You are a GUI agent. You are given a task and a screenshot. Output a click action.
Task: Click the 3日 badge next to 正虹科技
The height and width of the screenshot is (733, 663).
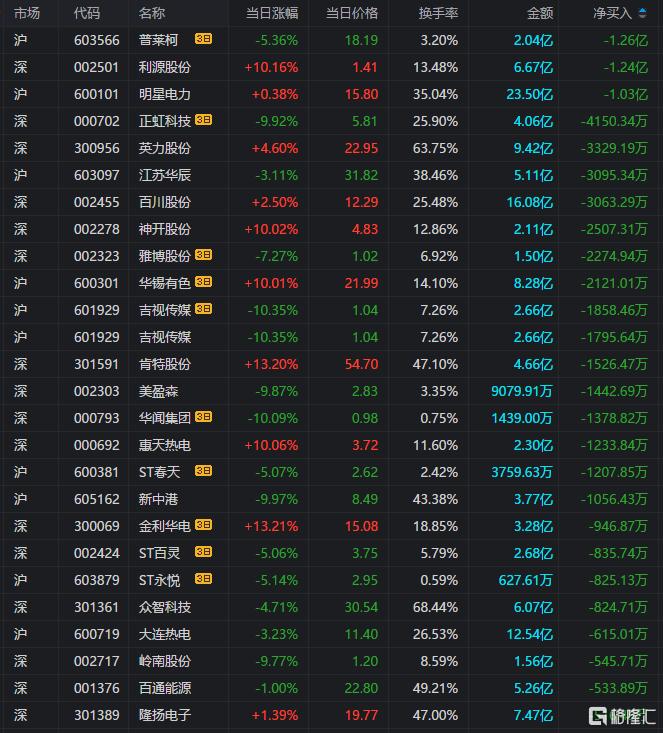[x=203, y=120]
